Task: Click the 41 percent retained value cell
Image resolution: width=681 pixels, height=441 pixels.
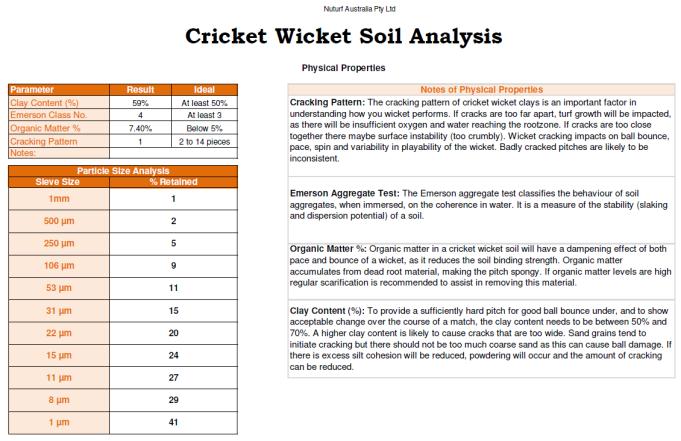Action: tap(173, 423)
